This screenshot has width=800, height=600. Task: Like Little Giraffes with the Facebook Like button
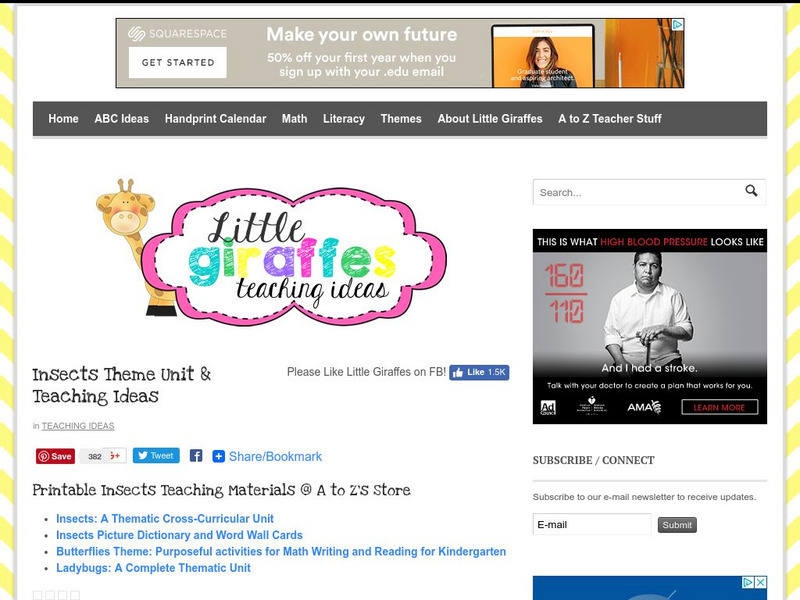(479, 372)
